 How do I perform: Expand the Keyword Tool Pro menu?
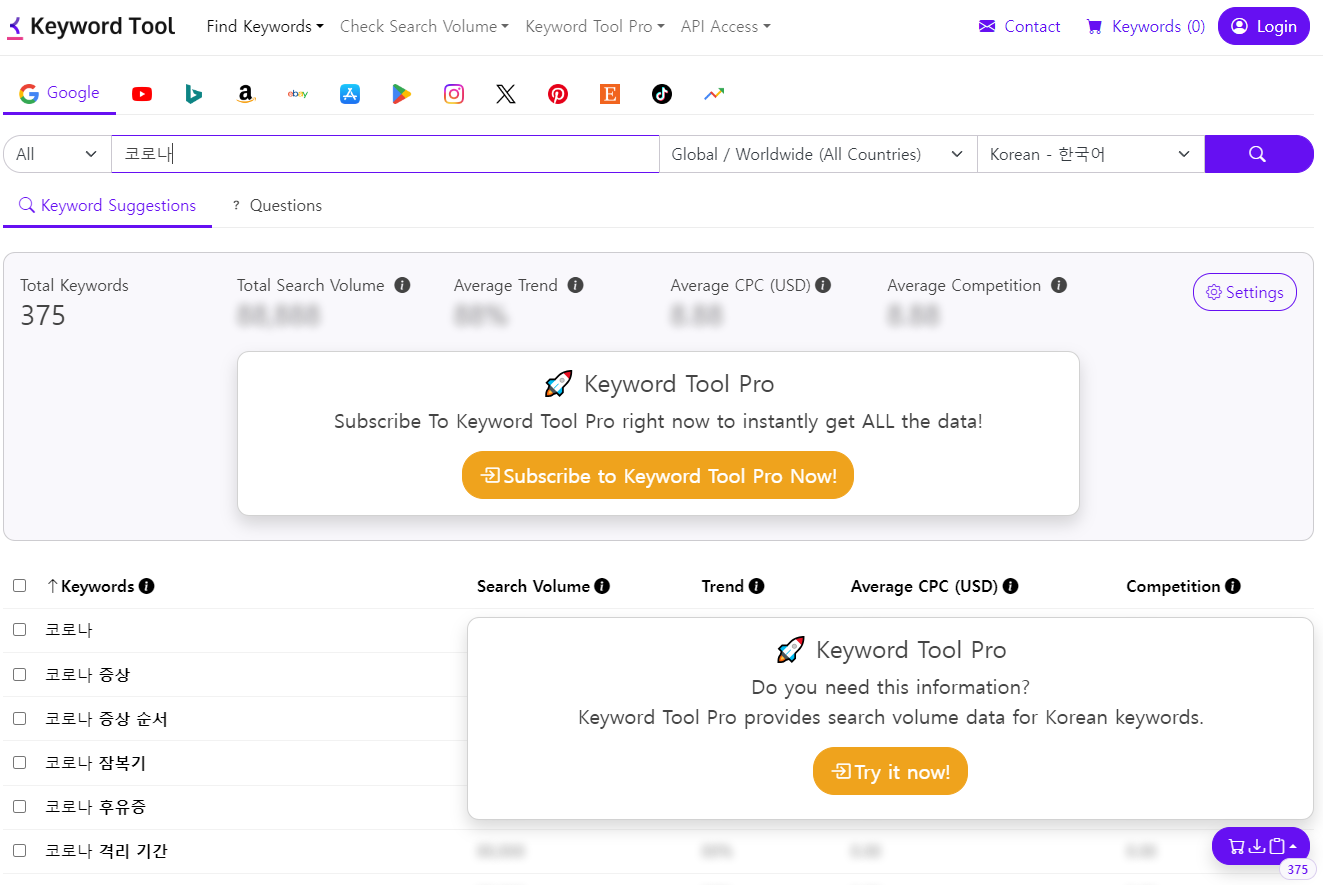595,27
